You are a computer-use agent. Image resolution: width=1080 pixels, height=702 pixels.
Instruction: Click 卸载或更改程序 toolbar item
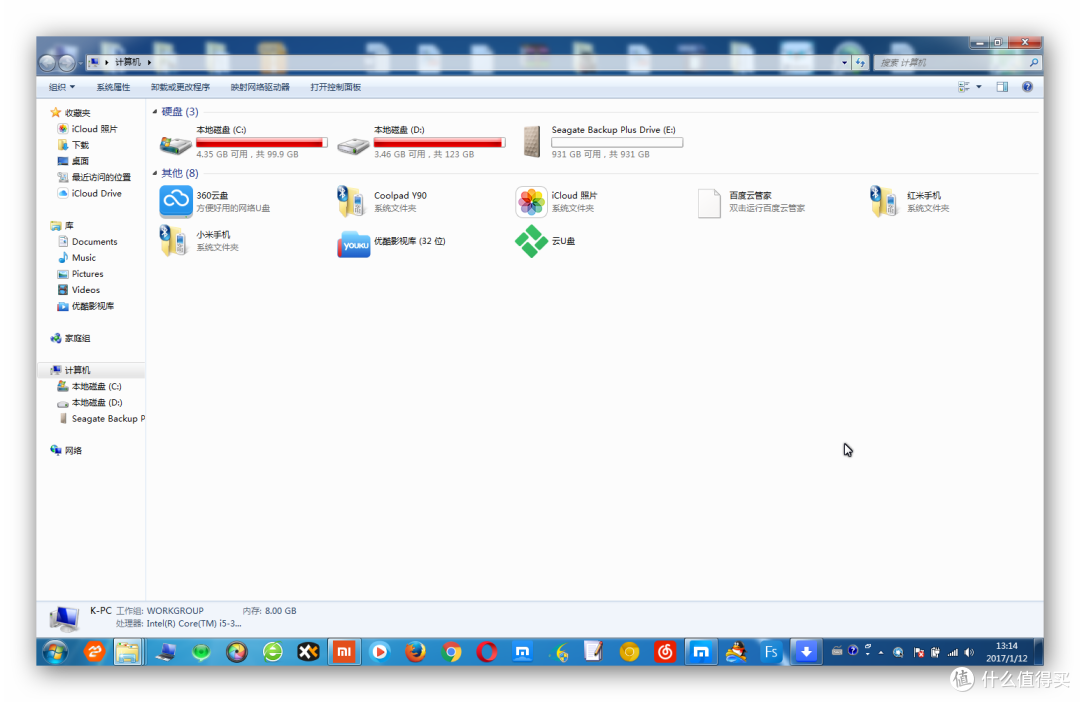tap(180, 87)
